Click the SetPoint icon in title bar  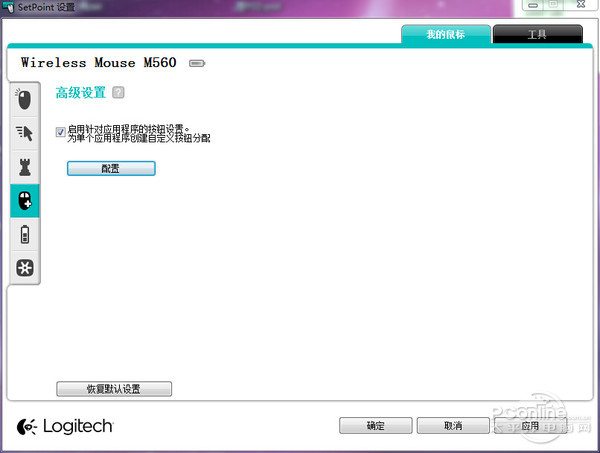8,7
